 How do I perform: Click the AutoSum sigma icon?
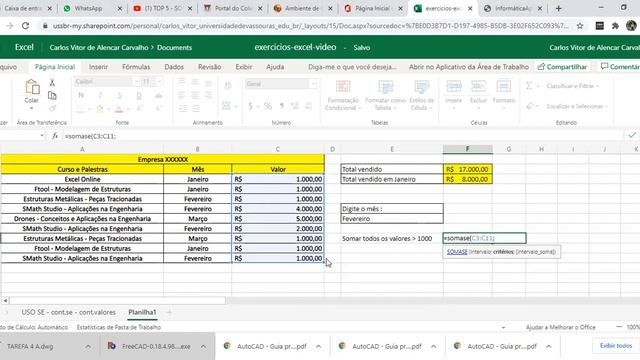coord(529,86)
